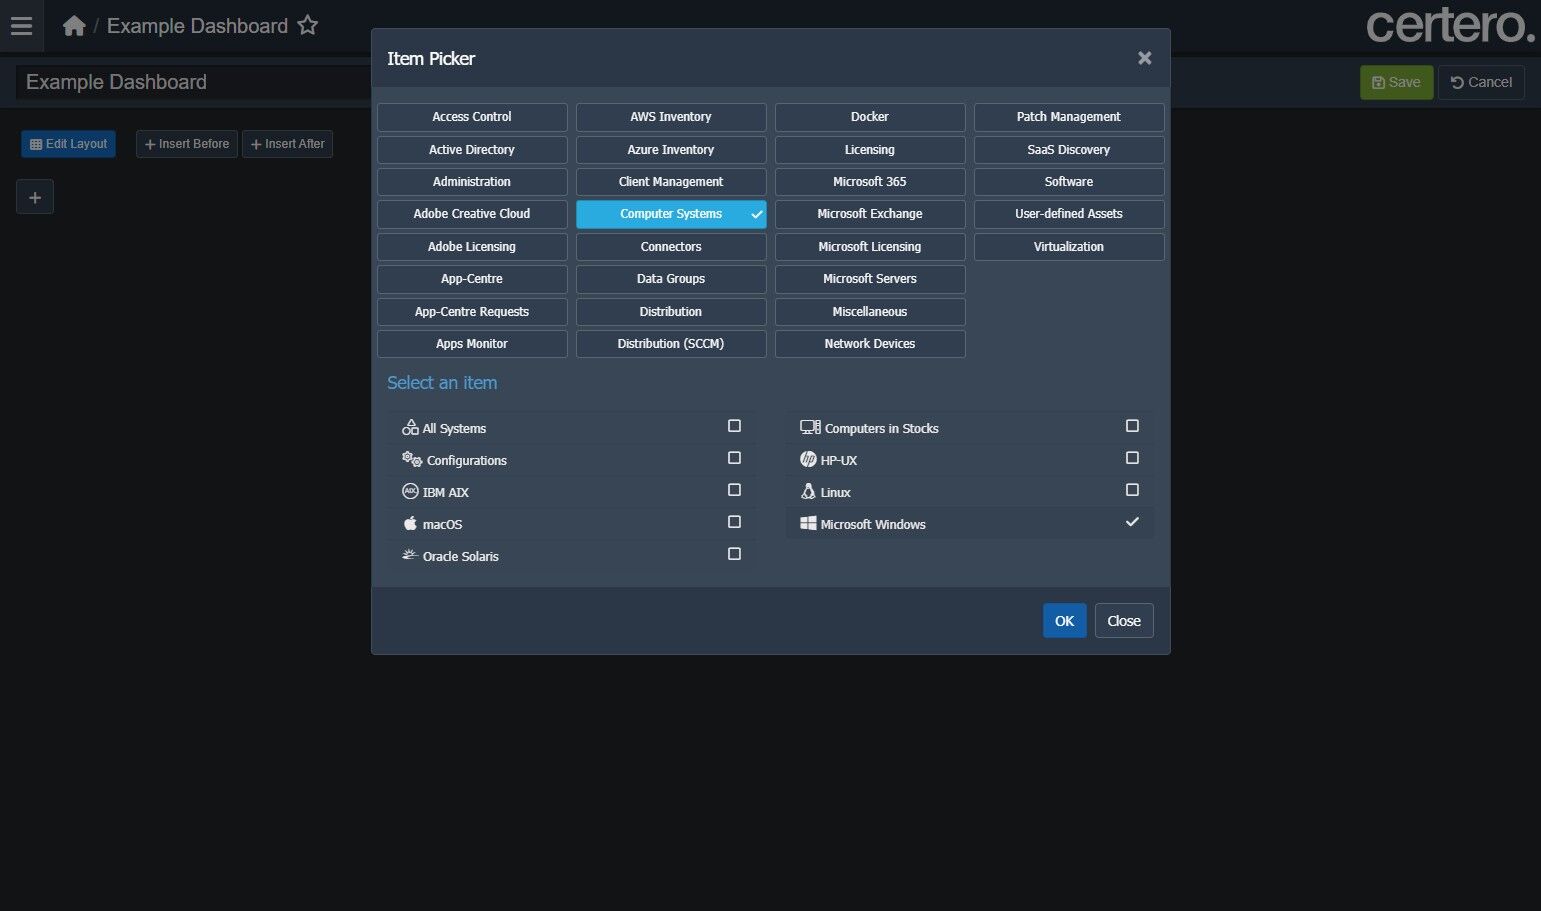
Task: Click the All Systems icon
Action: [x=410, y=428]
